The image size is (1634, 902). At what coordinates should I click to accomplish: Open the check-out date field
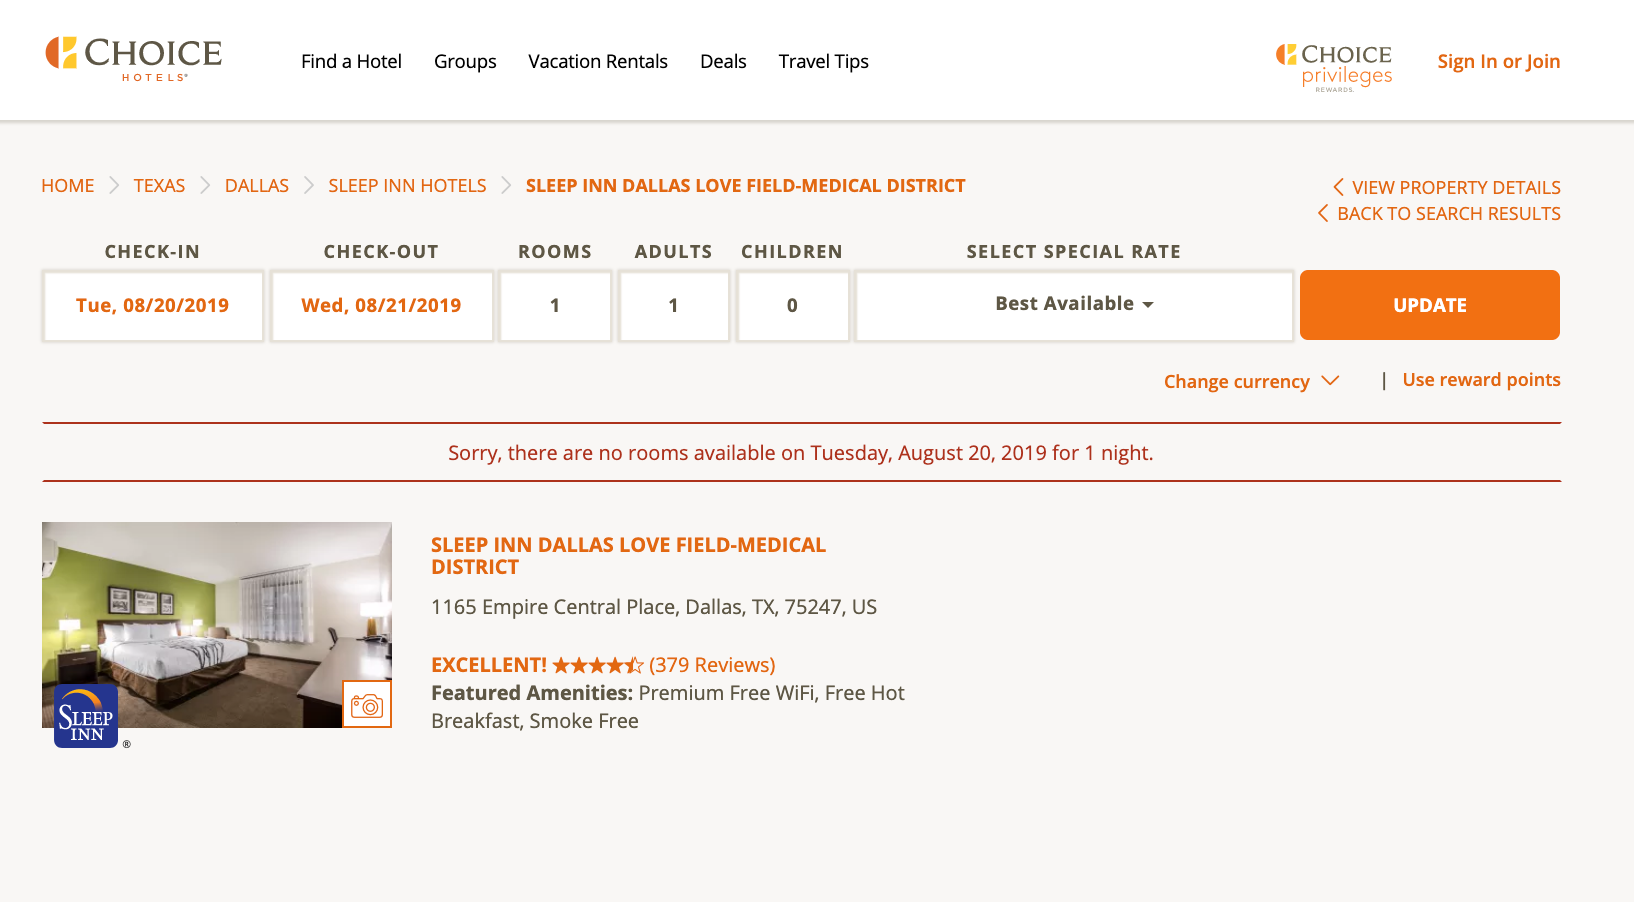[x=382, y=306]
